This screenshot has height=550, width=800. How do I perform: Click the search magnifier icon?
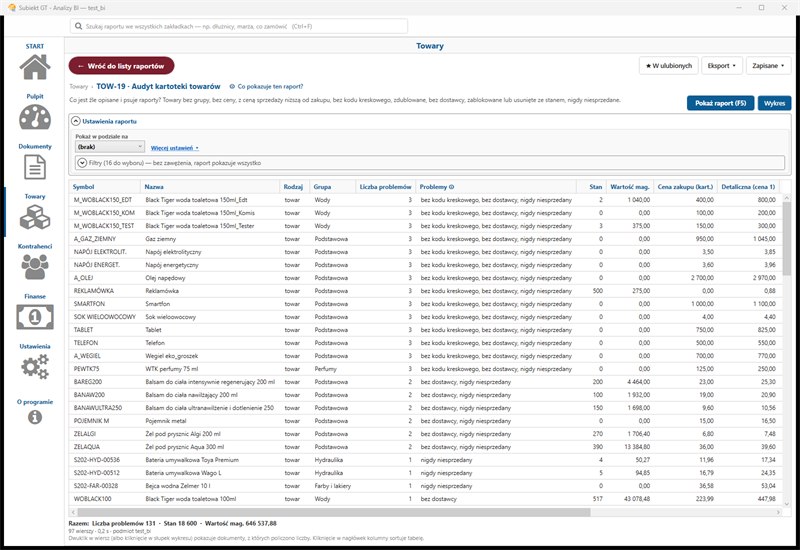pyautogui.click(x=78, y=26)
